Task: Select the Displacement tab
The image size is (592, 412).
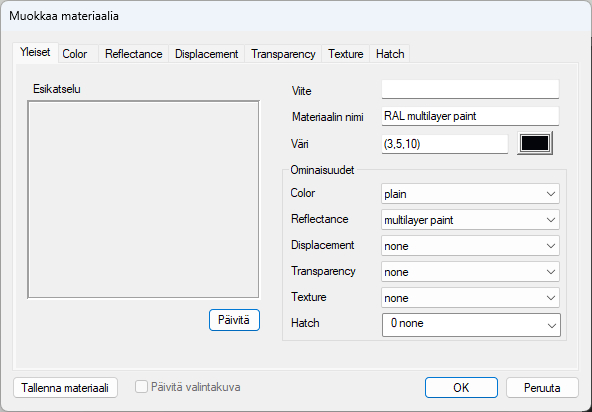Action: tap(207, 54)
